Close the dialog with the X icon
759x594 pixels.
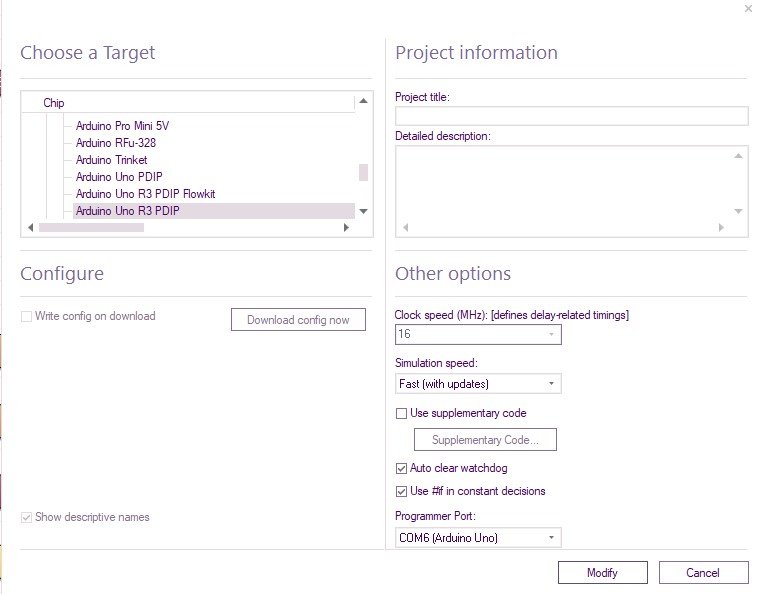coord(748,9)
